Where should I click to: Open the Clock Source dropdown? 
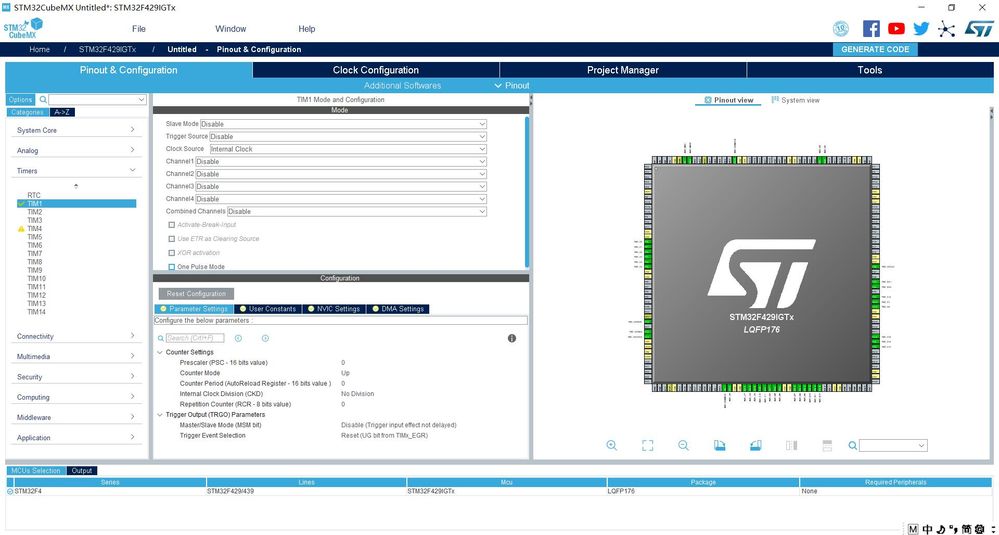click(349, 149)
